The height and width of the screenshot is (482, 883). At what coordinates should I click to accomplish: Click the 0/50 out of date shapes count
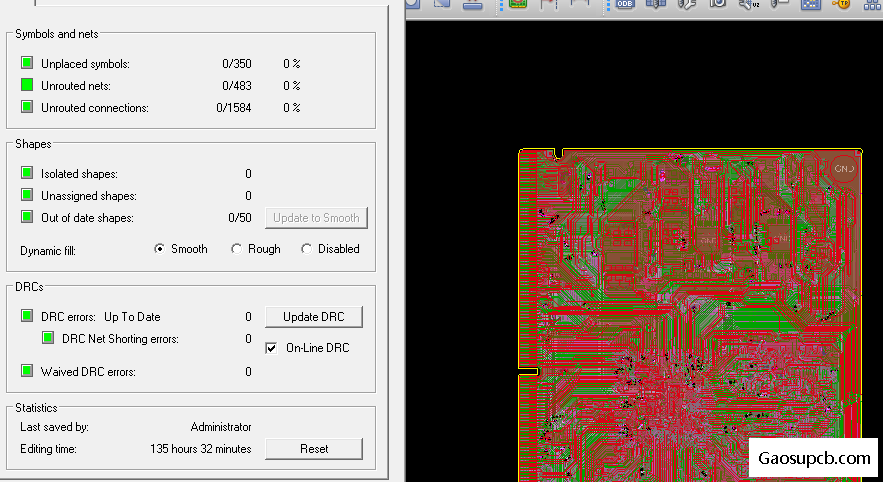pyautogui.click(x=240, y=218)
